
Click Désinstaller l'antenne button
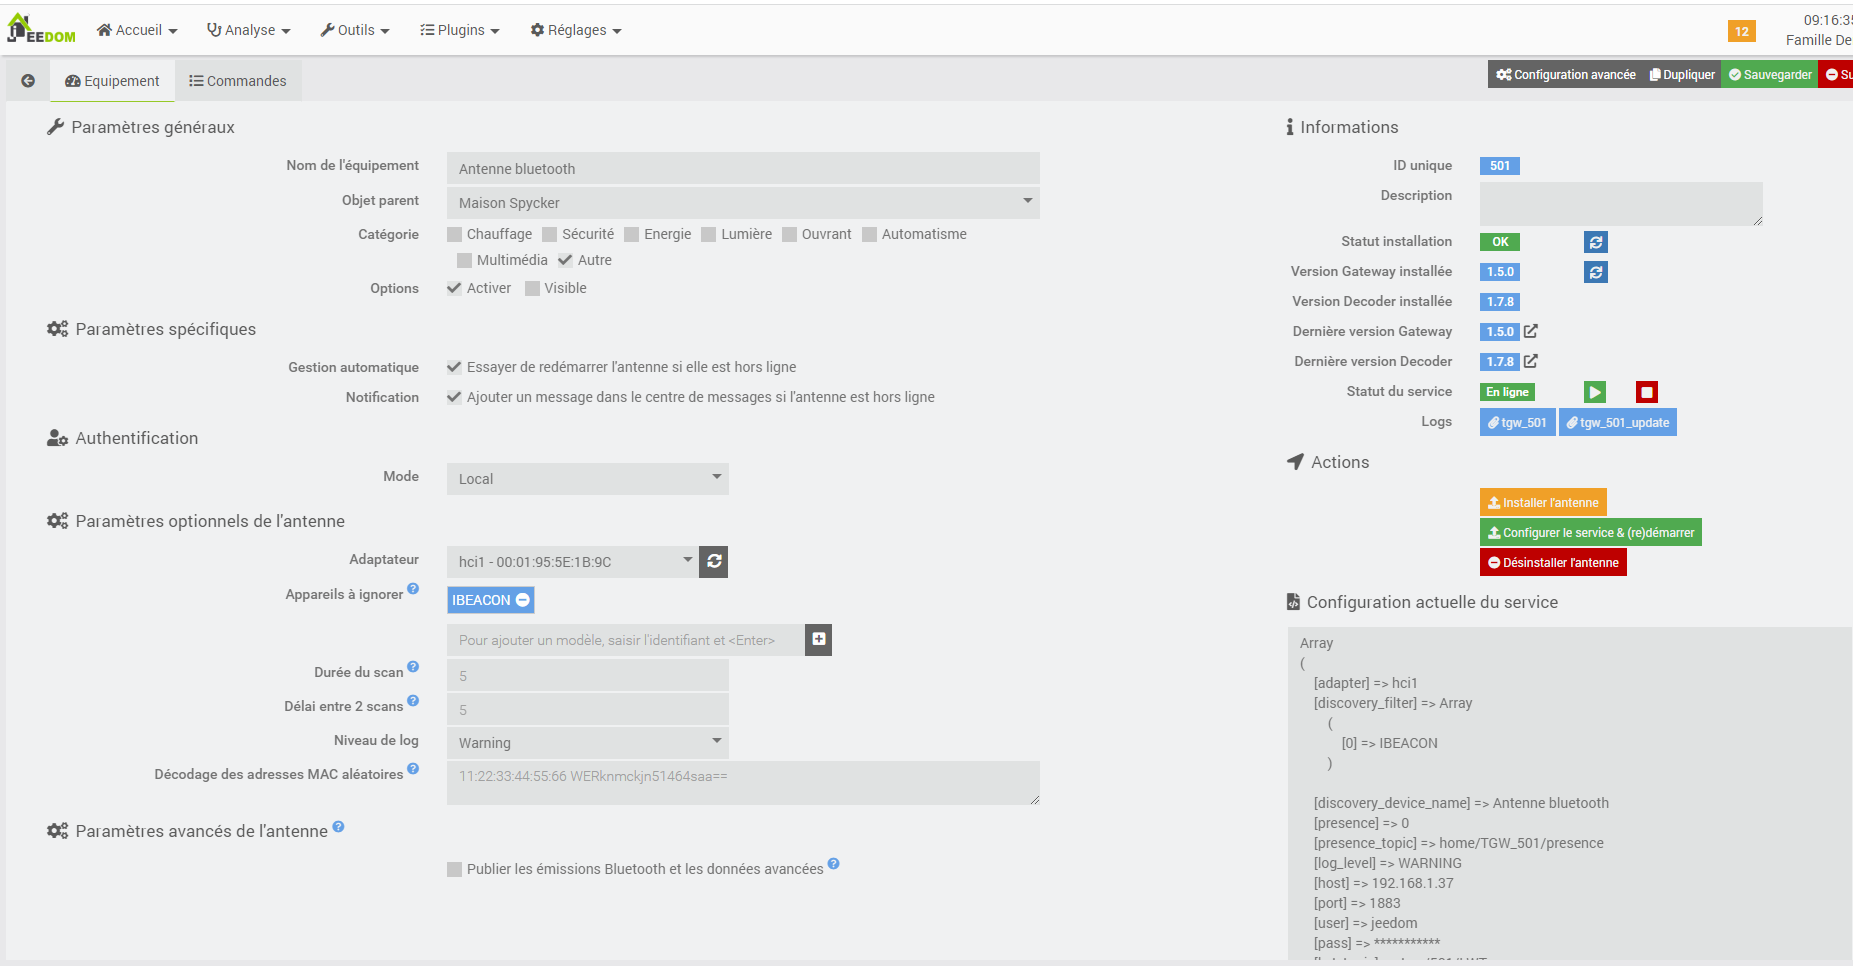tap(1553, 563)
